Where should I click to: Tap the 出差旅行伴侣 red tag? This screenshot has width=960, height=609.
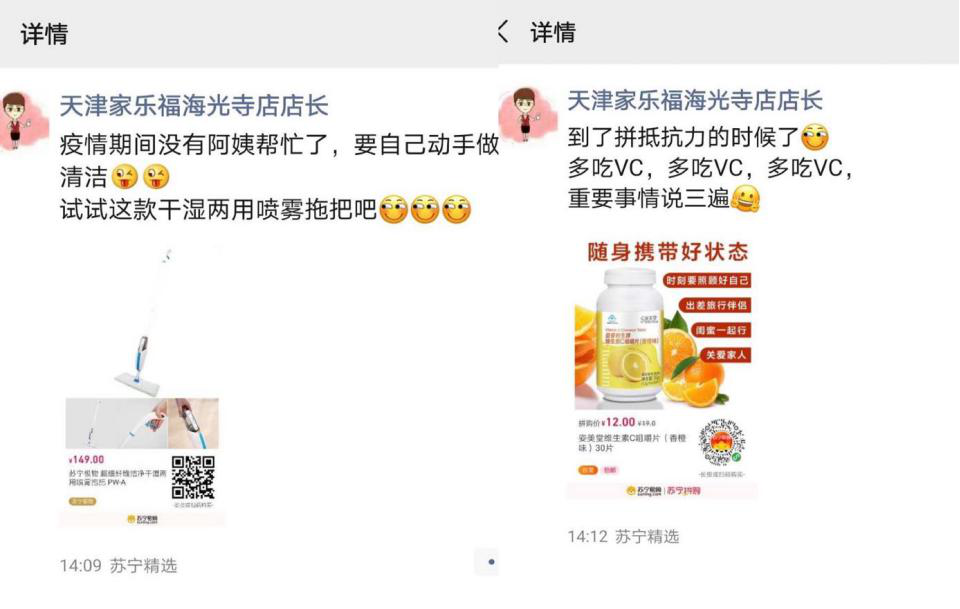coord(715,305)
